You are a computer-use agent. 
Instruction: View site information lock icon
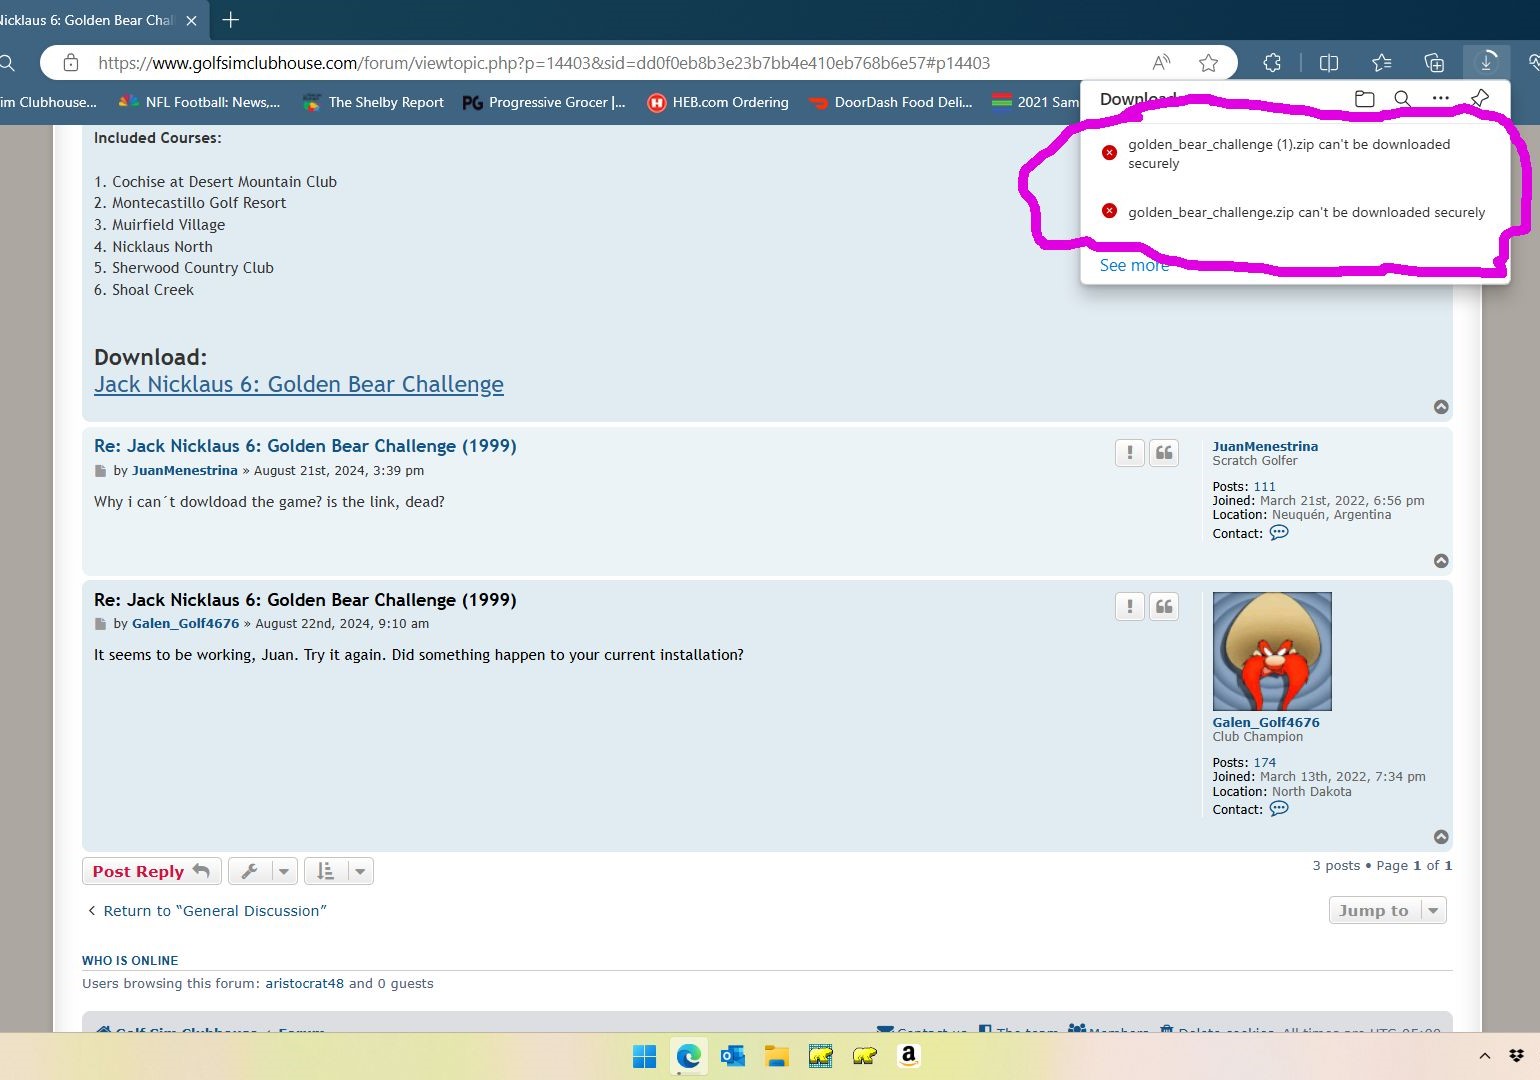point(71,63)
